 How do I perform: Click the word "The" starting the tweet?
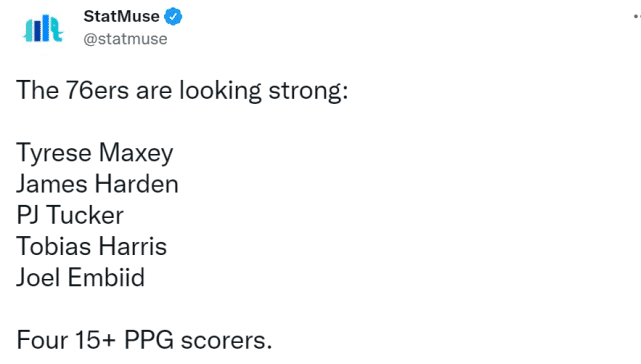[38, 90]
